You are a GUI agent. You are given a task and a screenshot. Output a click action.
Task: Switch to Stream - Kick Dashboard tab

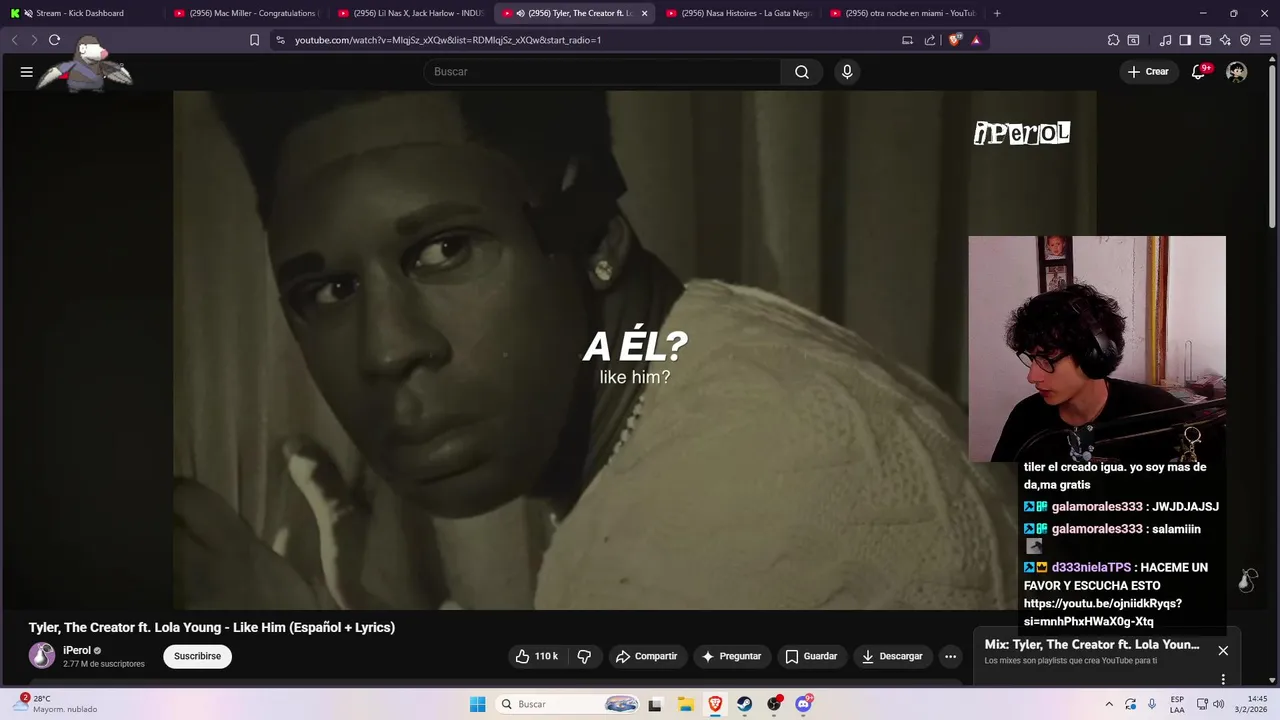[83, 13]
